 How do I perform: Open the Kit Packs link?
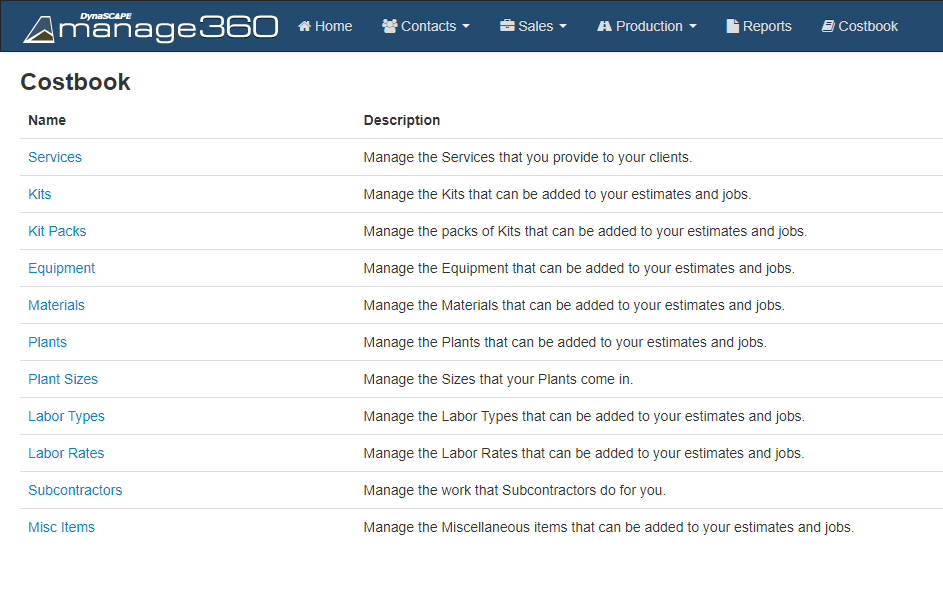57,231
